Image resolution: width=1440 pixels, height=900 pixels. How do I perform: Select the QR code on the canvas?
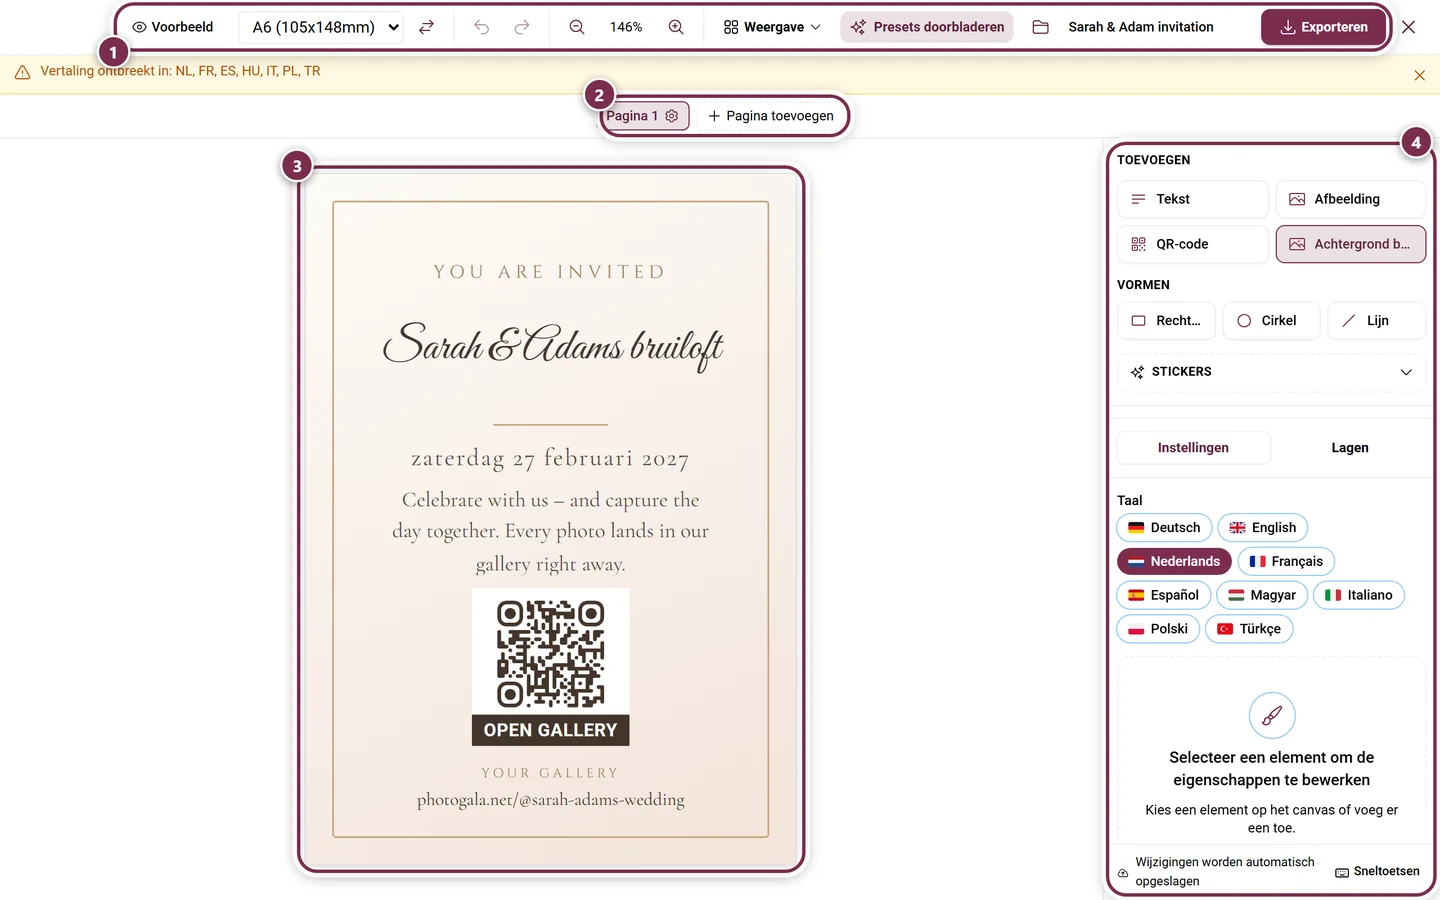(551, 667)
